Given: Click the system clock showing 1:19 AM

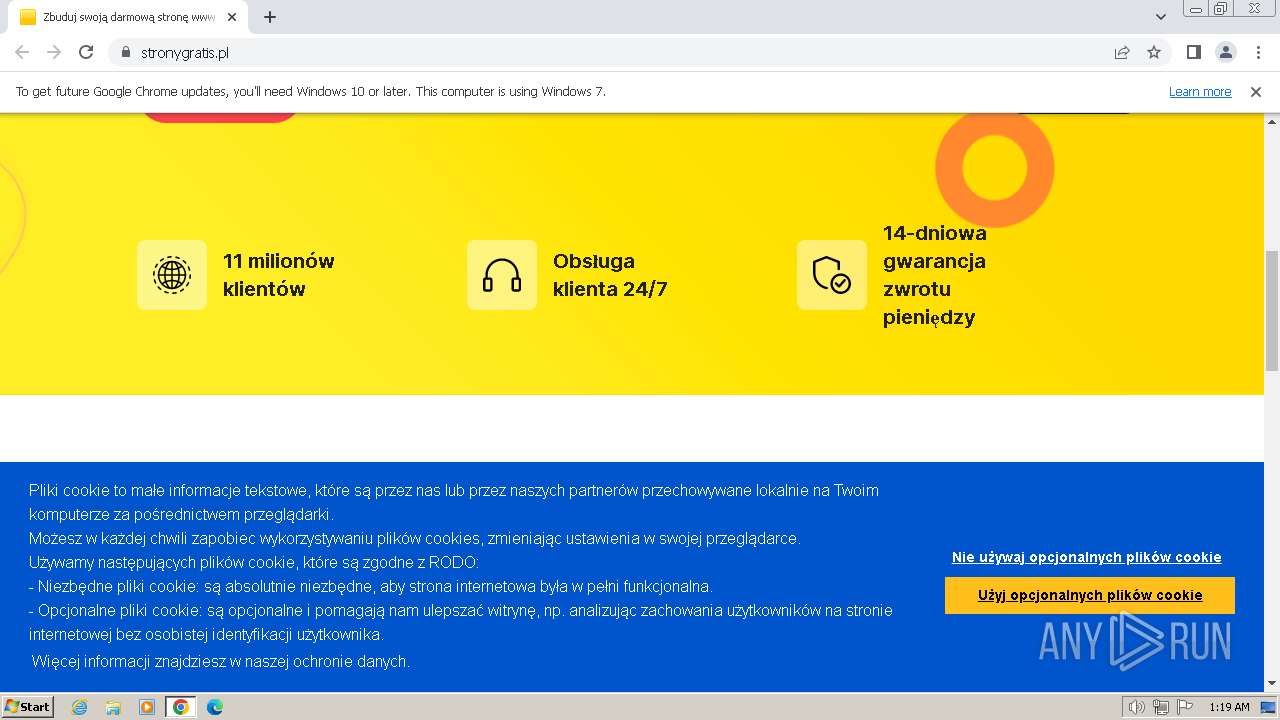Looking at the screenshot, I should [1229, 707].
